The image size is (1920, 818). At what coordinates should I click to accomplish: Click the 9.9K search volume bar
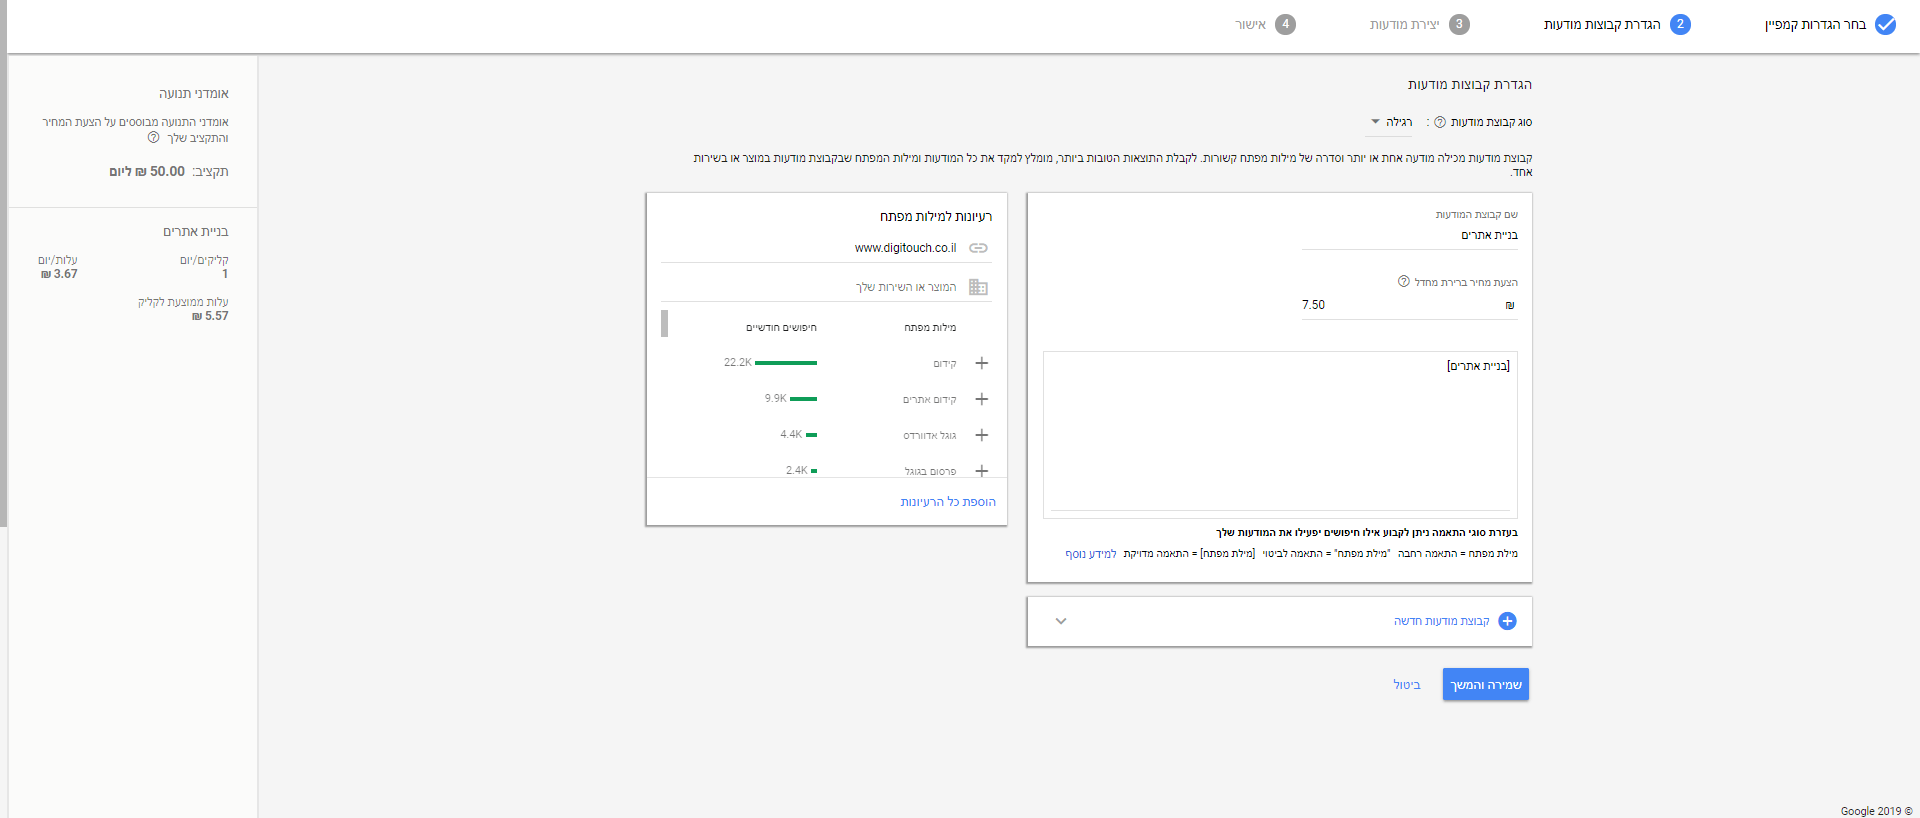point(803,399)
